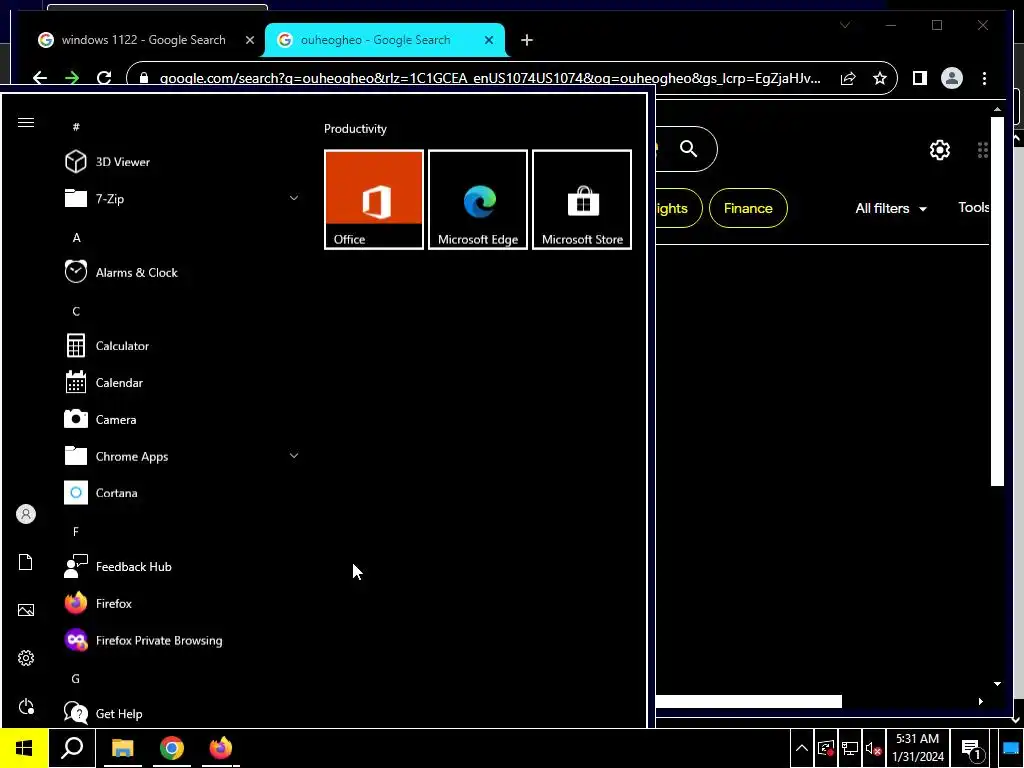Open Firefox on the taskbar
Screen dimensions: 1024x768
(x=221, y=748)
